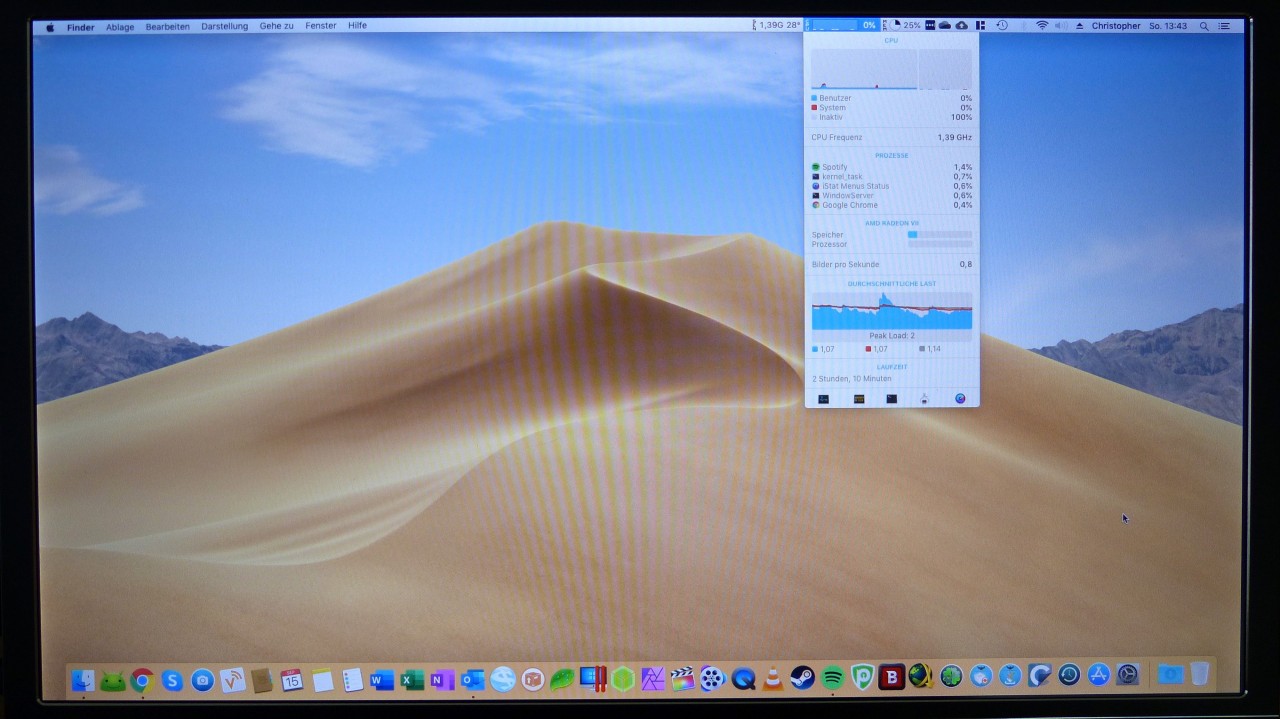
Task: Open Spotlight search magnifier
Action: (1204, 26)
